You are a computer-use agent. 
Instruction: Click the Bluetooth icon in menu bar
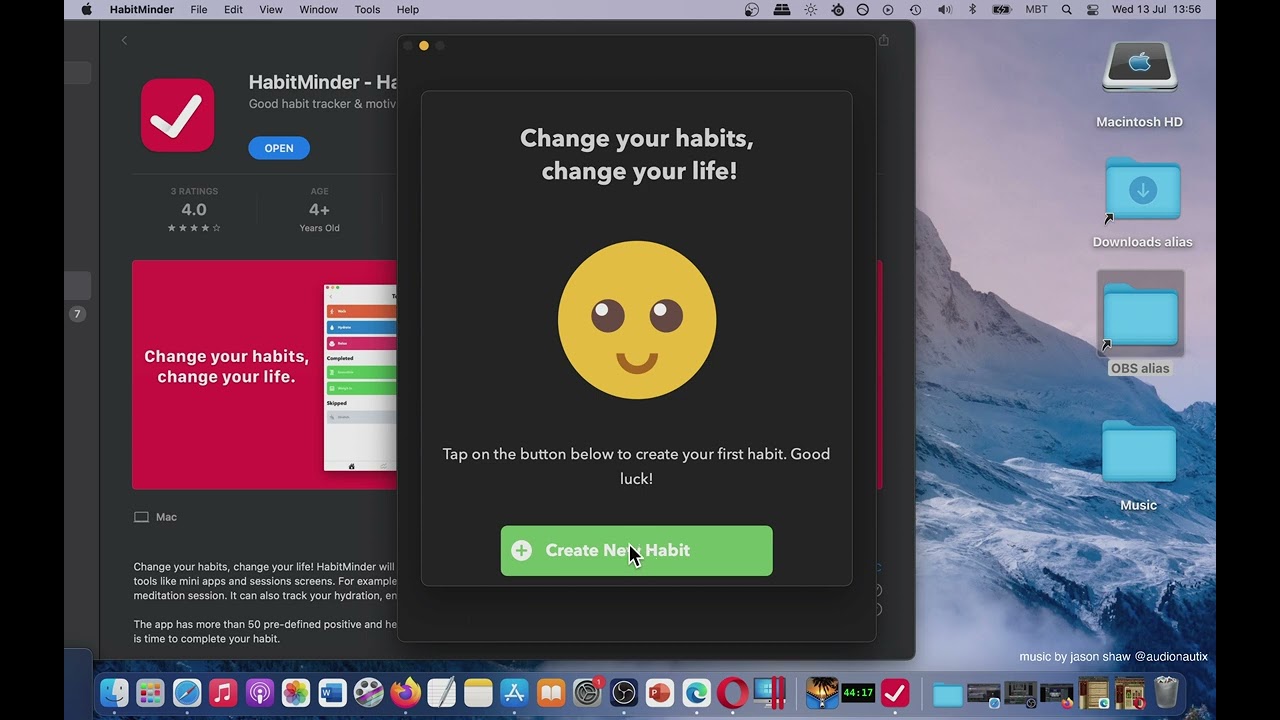(x=972, y=9)
